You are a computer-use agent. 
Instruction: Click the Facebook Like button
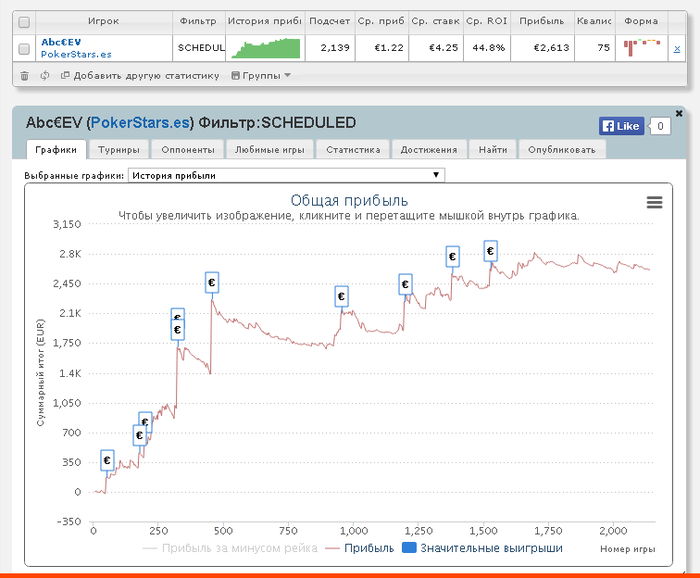(621, 126)
